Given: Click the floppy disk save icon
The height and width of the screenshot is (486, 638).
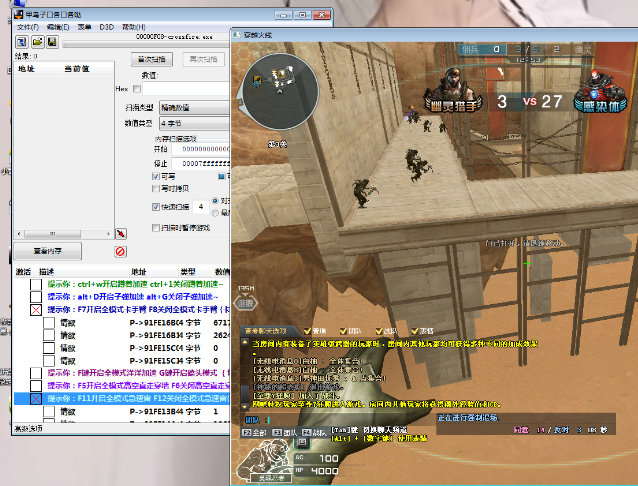Looking at the screenshot, I should (52, 42).
